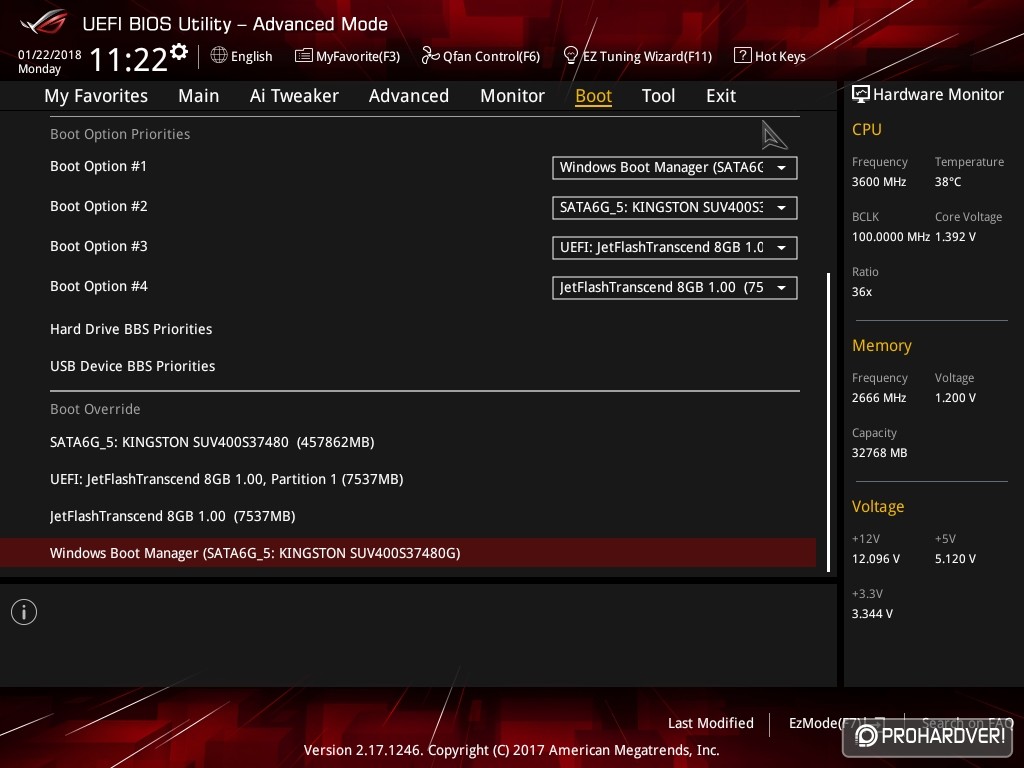This screenshot has height=768, width=1024.
Task: Open the Ai Tweaker tab
Action: 294,96
